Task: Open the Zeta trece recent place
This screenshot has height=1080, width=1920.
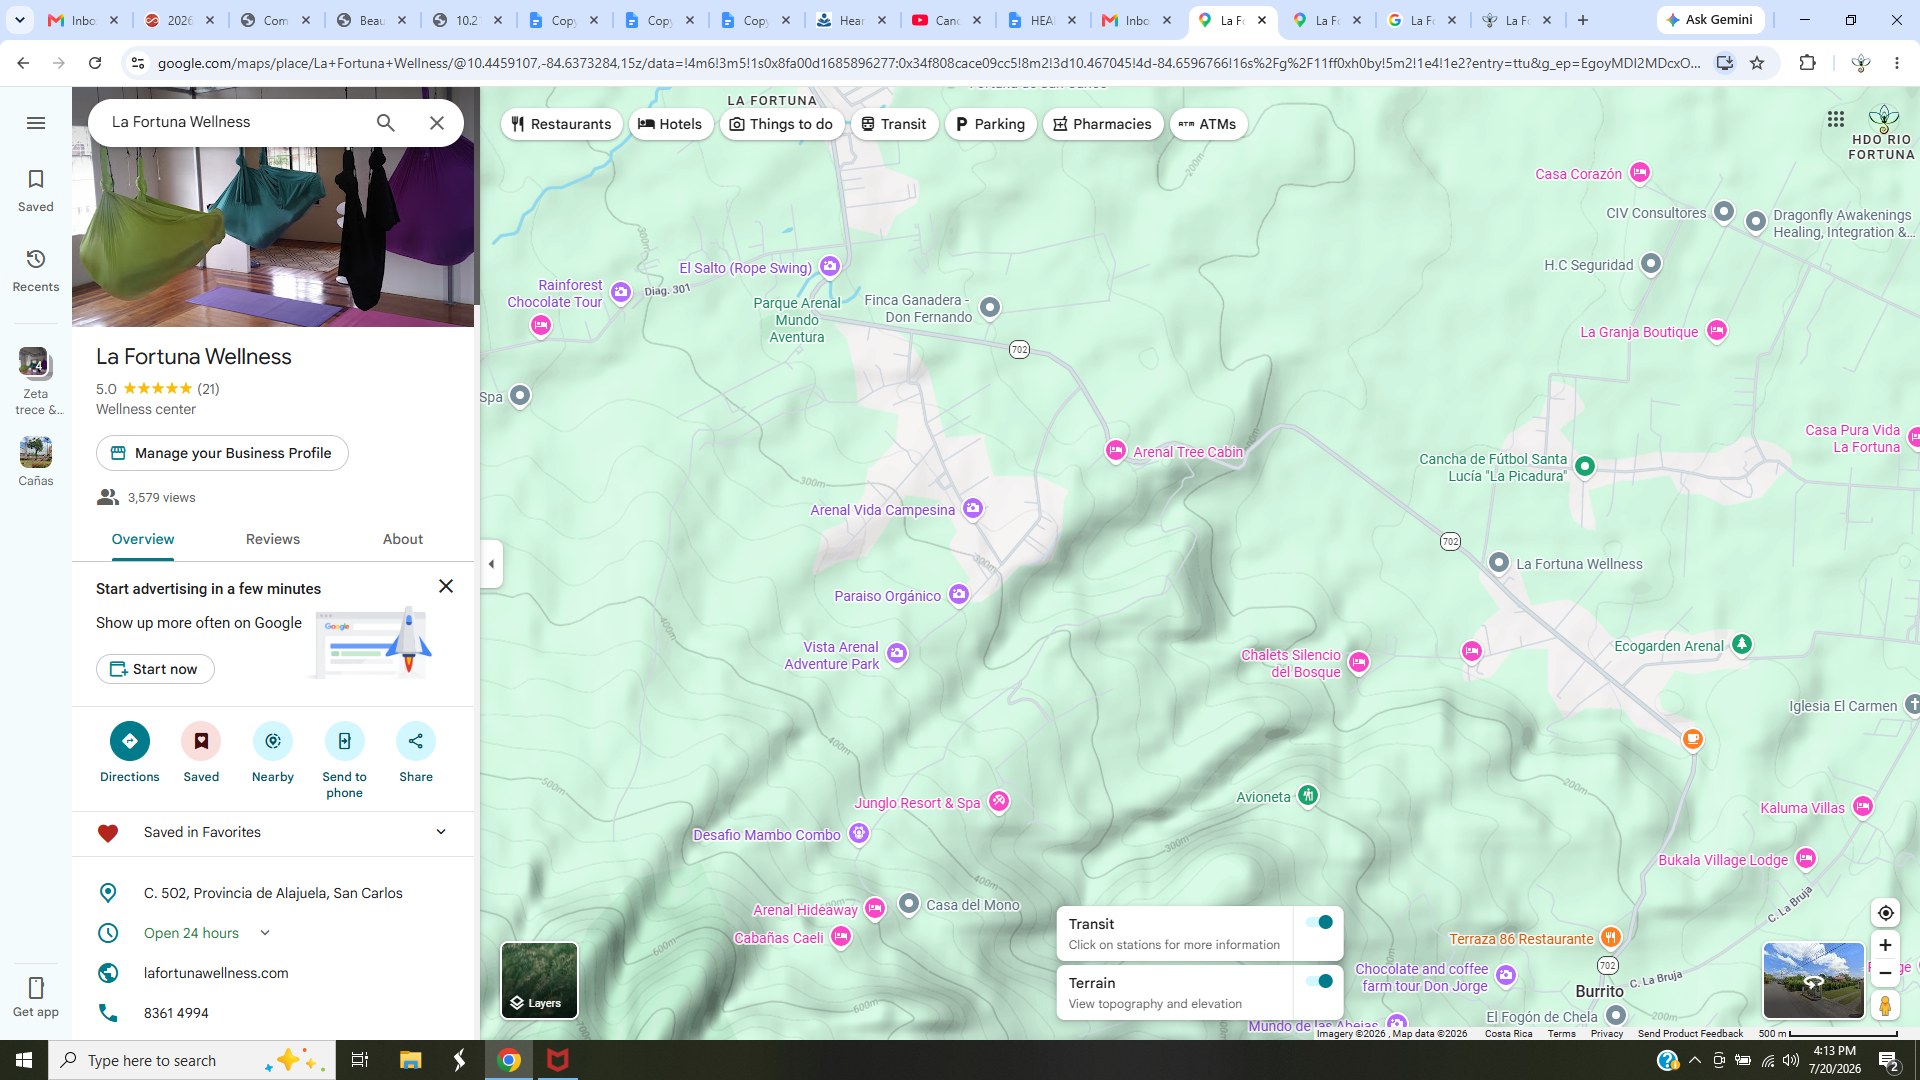Action: [x=35, y=382]
